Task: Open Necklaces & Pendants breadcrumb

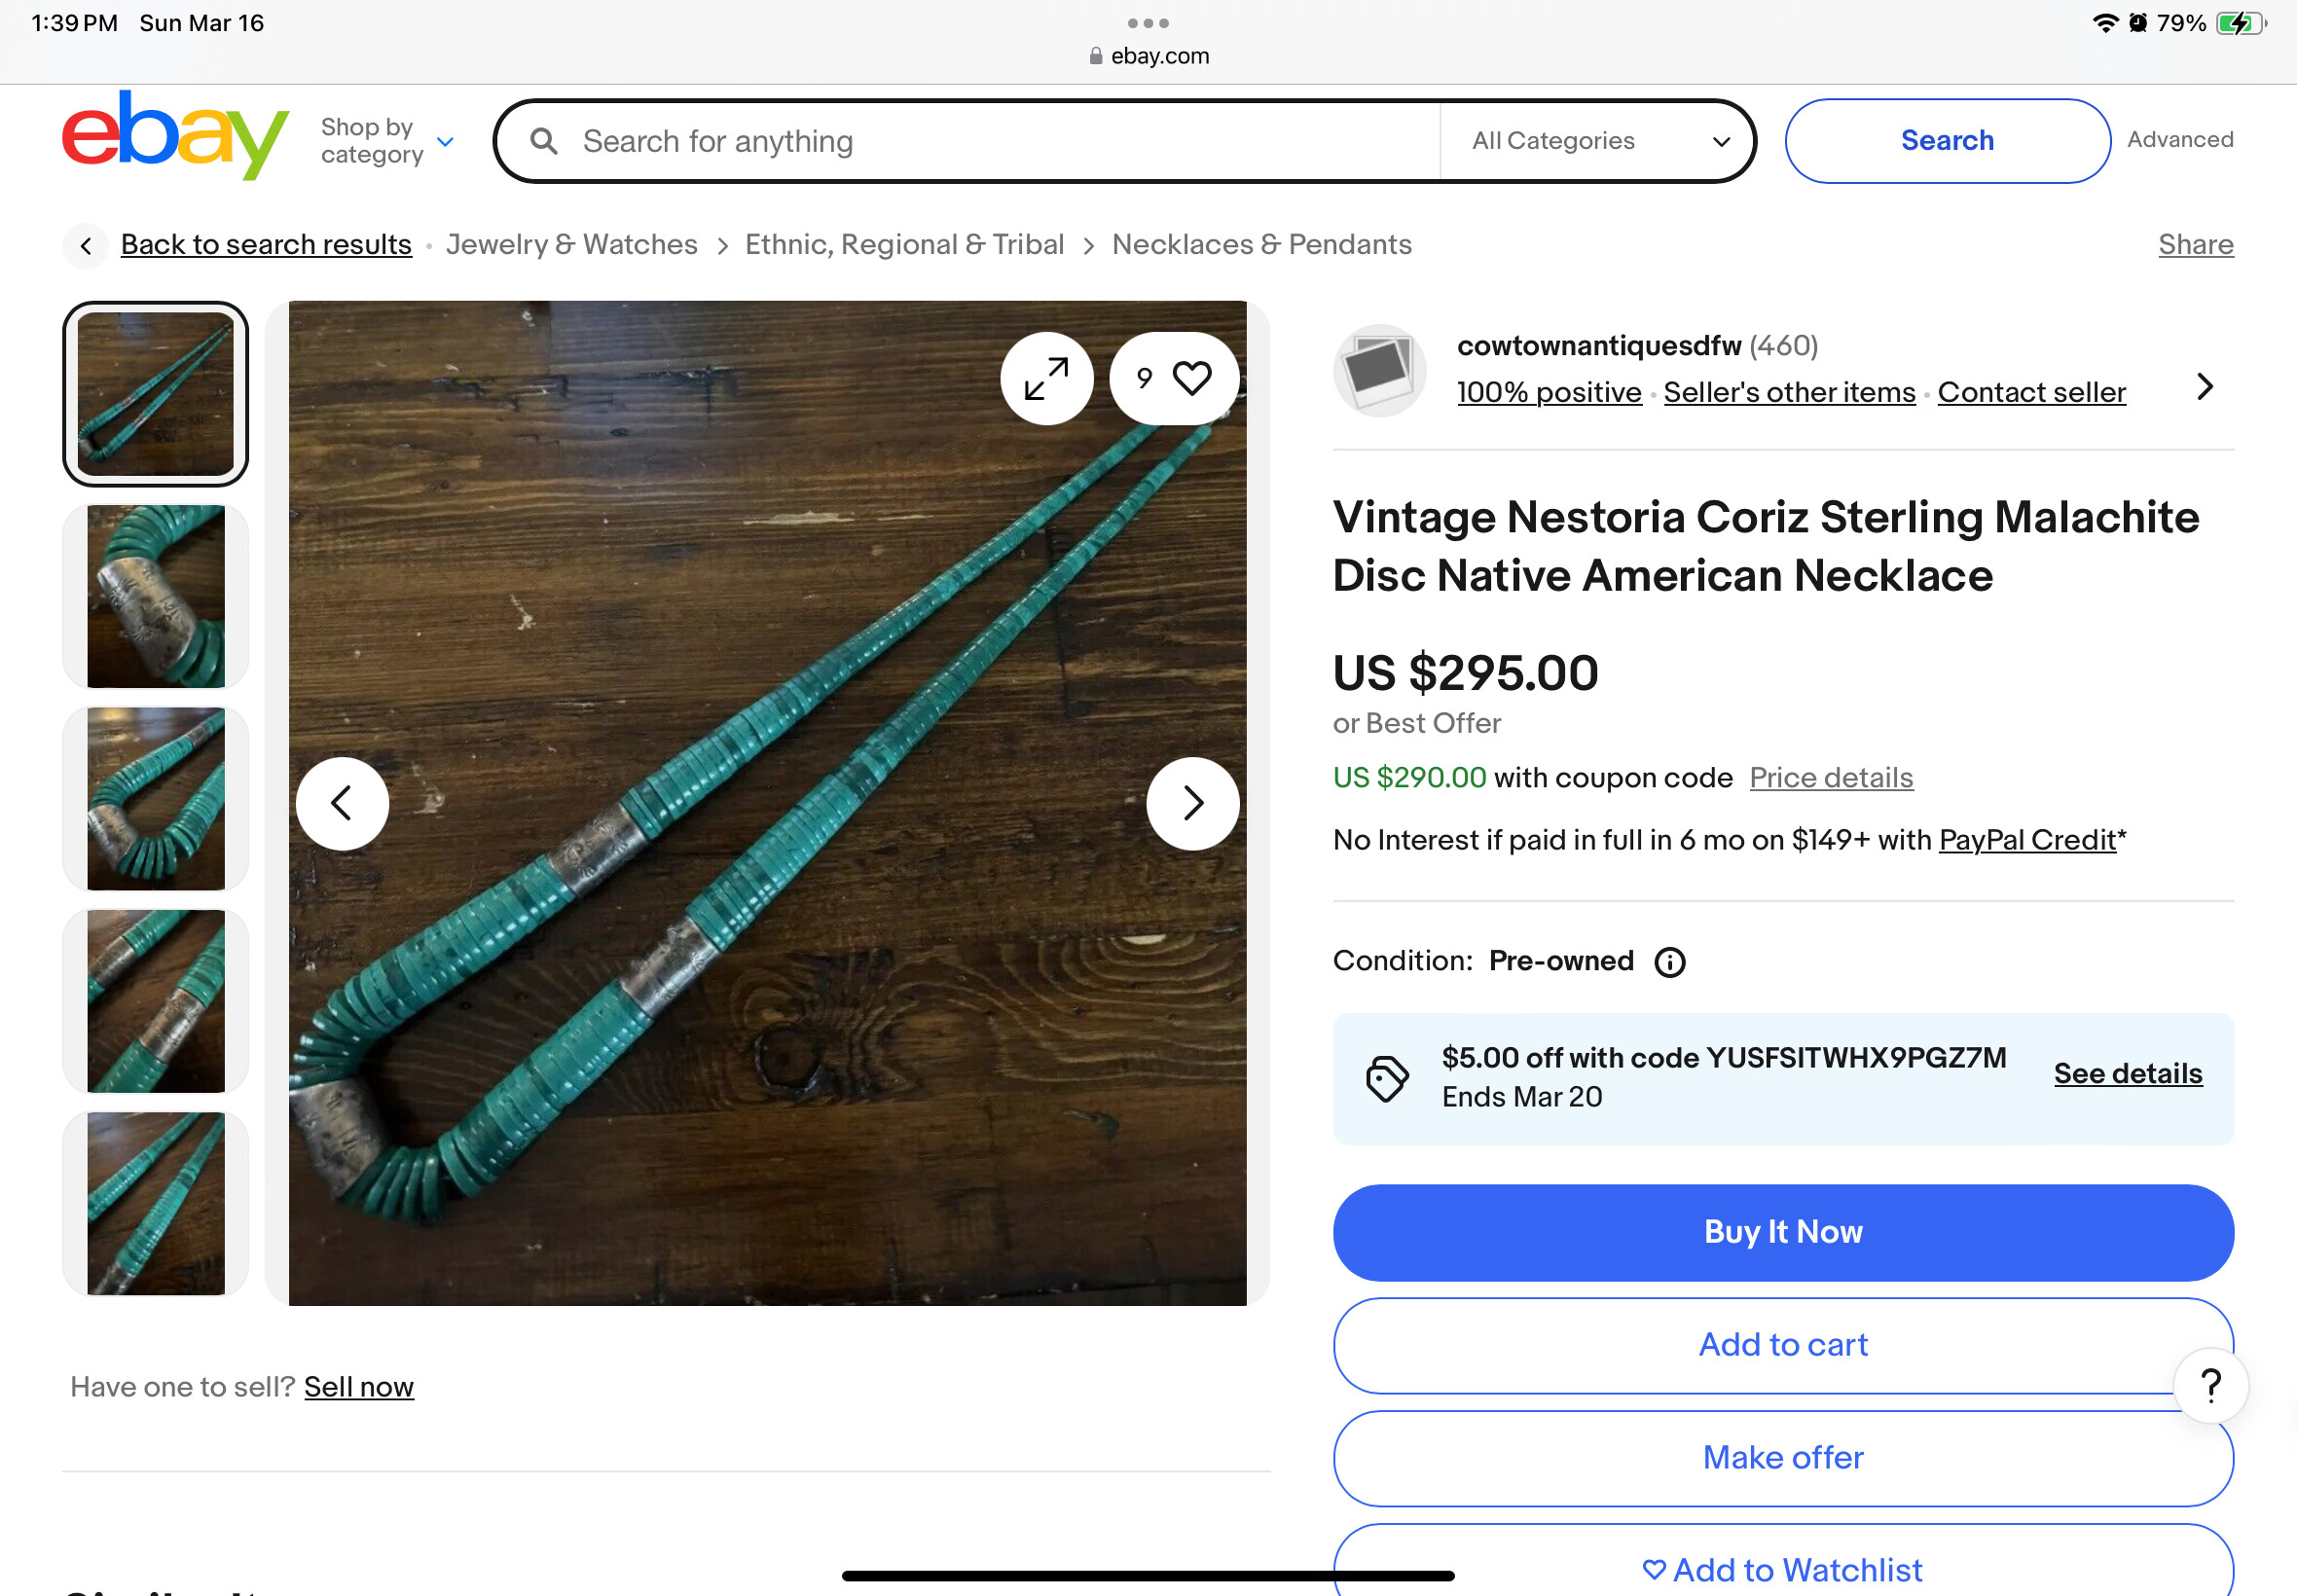Action: 1261,245
